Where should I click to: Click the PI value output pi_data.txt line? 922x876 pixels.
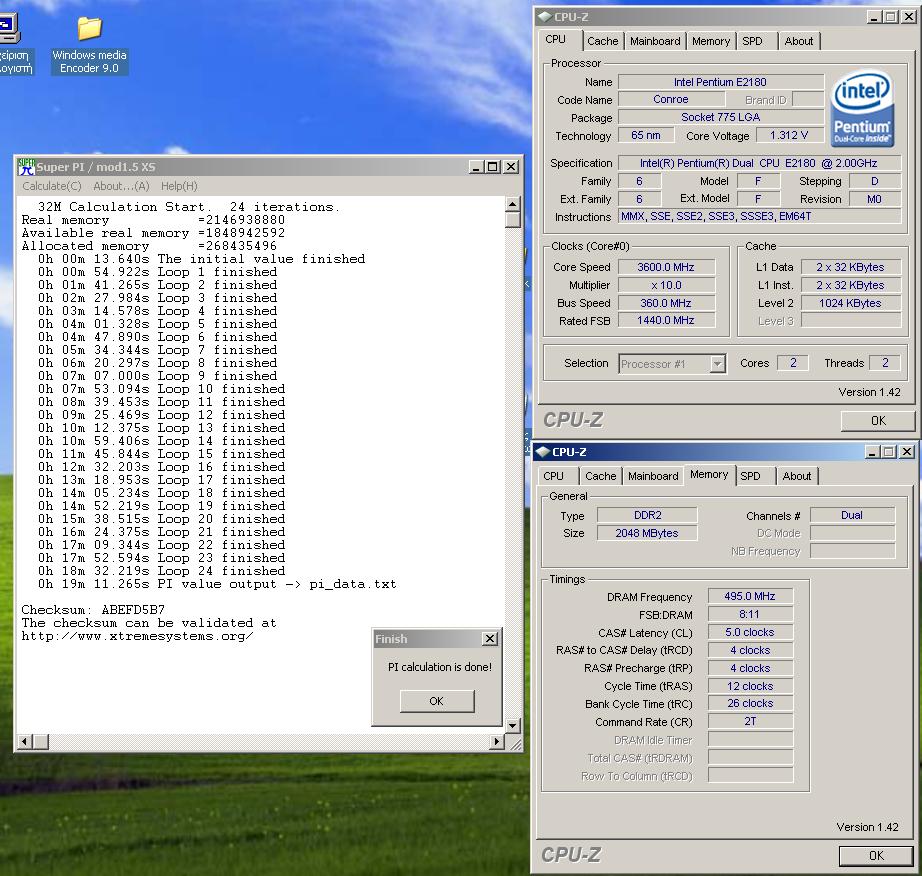point(217,584)
